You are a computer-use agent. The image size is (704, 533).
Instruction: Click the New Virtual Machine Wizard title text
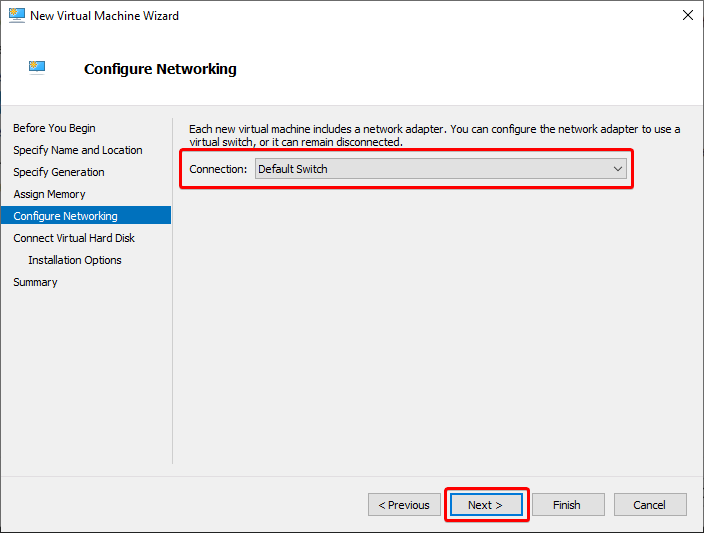coord(105,16)
